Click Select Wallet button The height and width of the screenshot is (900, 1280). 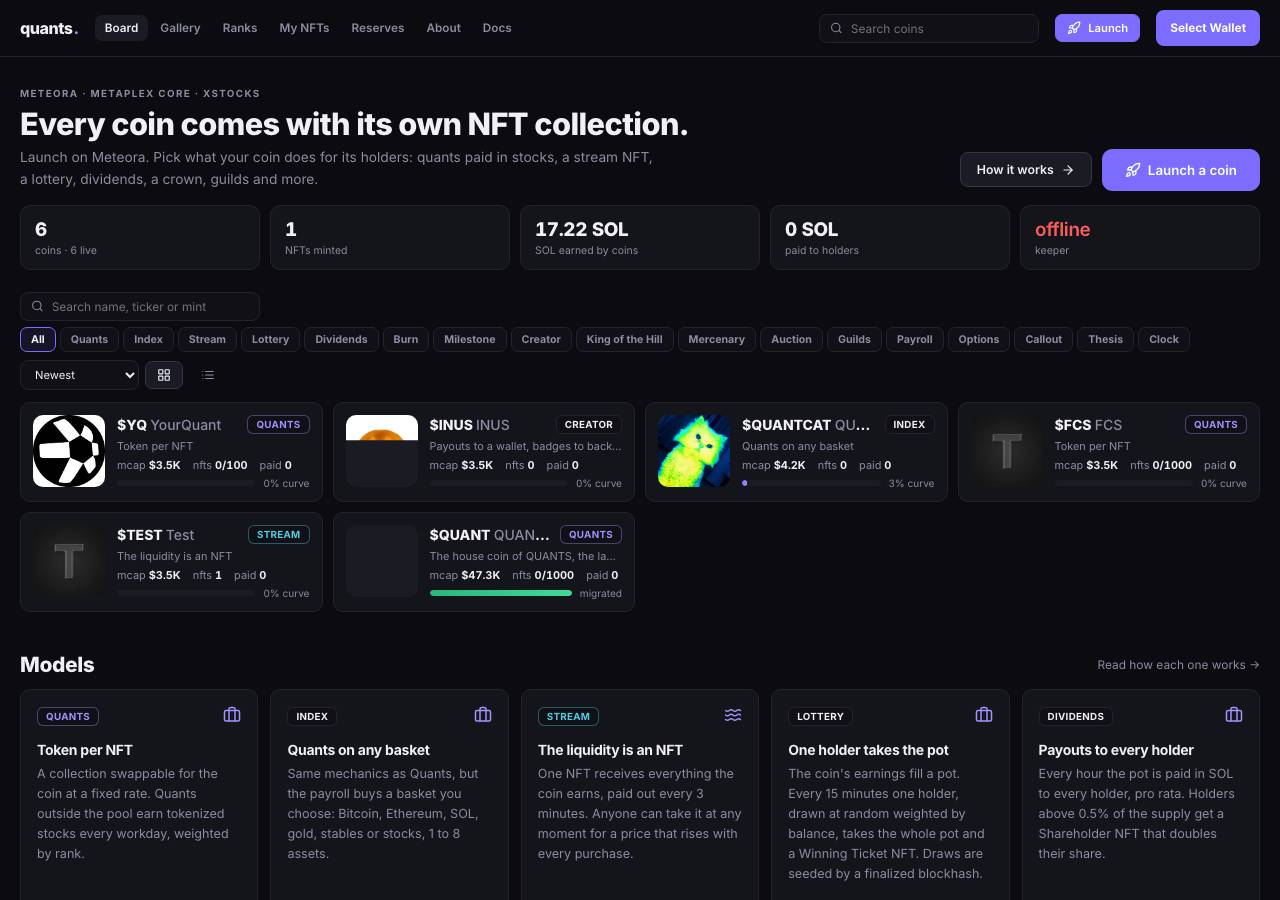[1208, 28]
